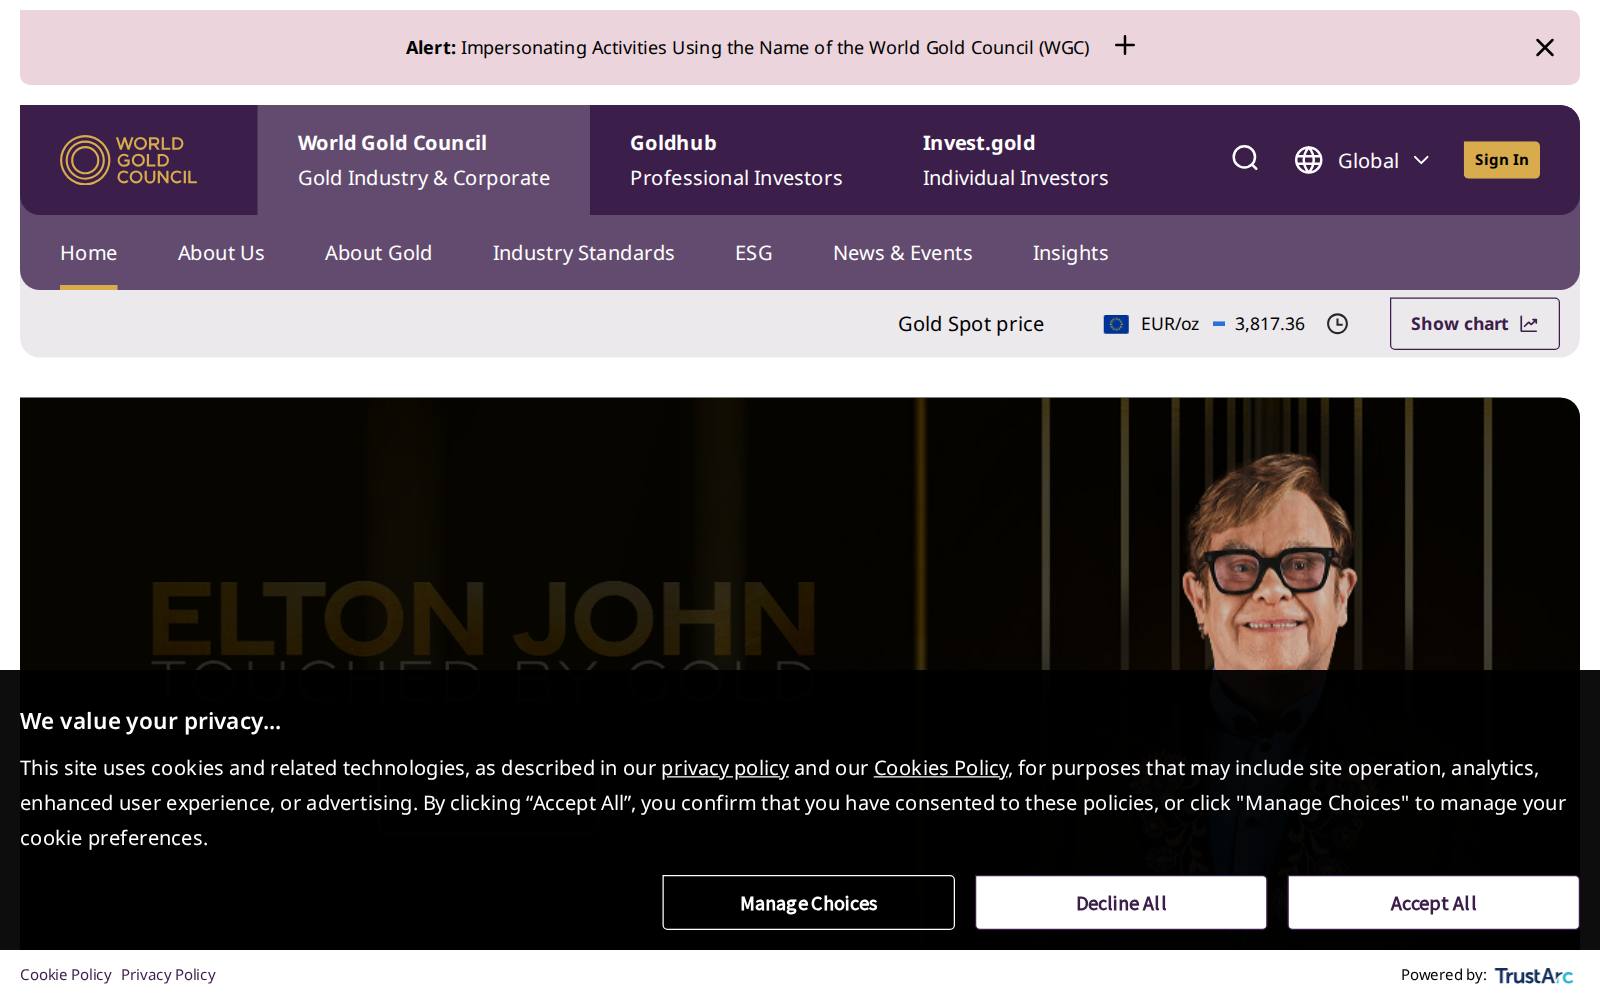Click the clock icon beside spot price
Screen dimensions: 1600x1000
click(1337, 324)
